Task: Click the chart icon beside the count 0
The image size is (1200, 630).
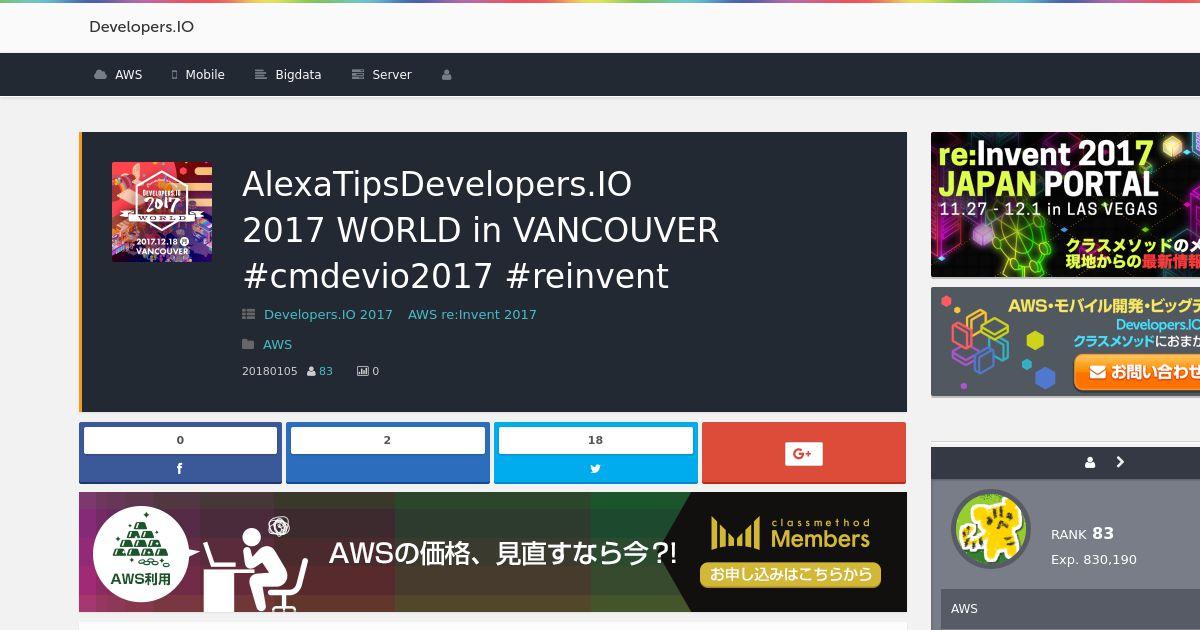Action: [363, 371]
